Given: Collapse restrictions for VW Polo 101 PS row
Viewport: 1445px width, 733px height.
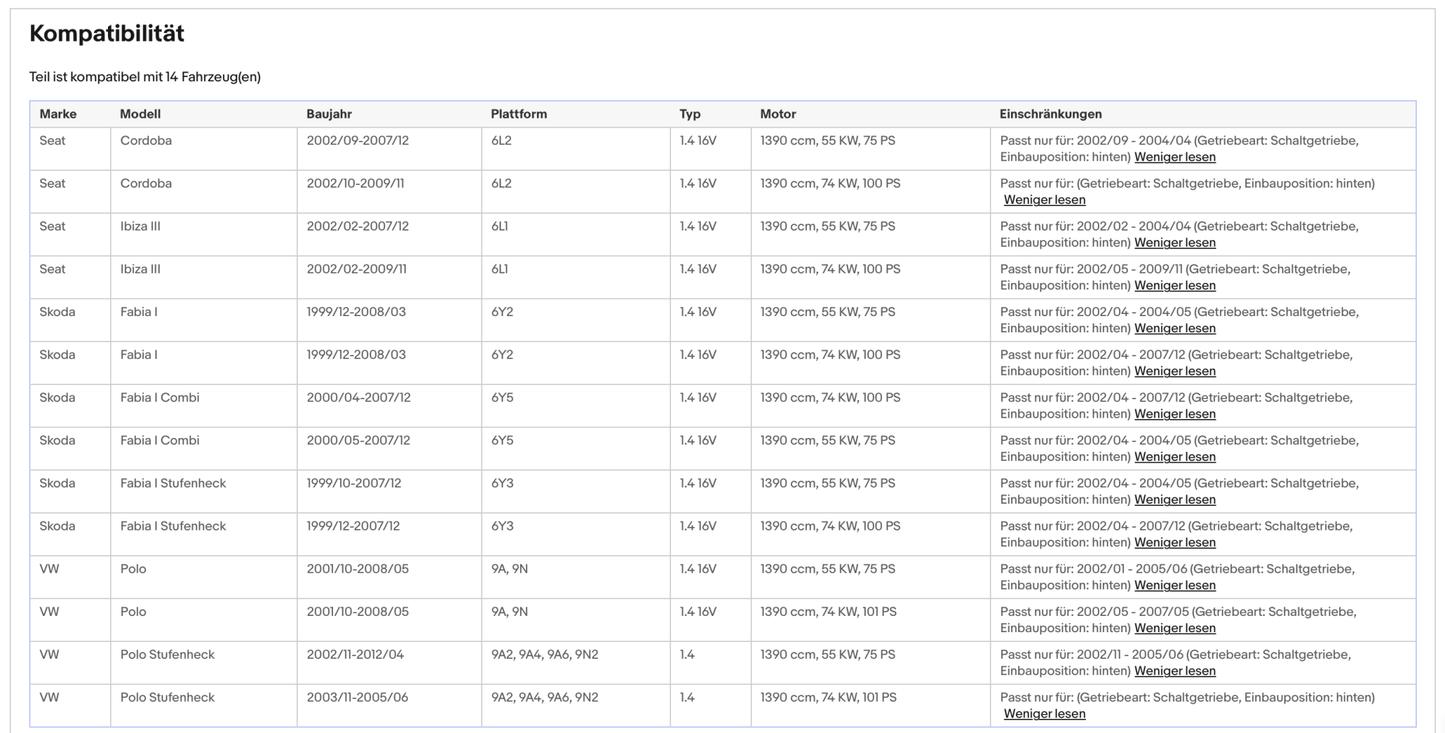Looking at the screenshot, I should 1174,629.
